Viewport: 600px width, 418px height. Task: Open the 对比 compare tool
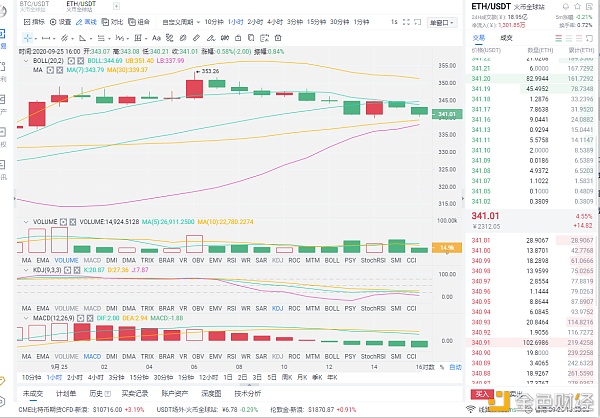pos(112,22)
